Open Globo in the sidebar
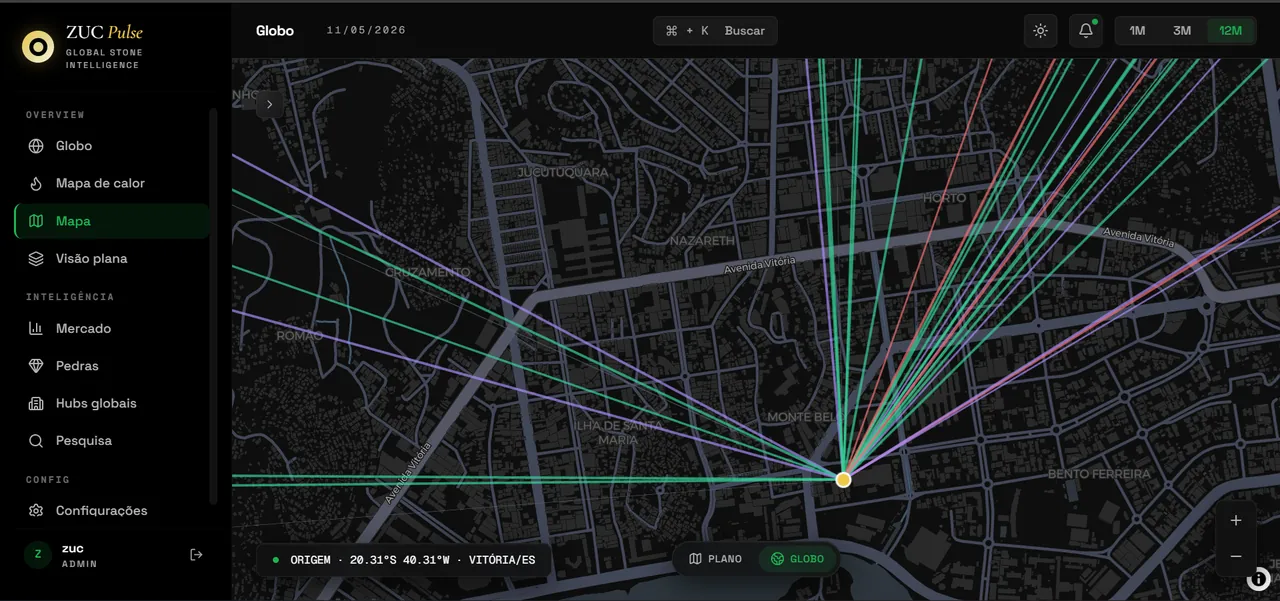The image size is (1280, 601). tap(112, 146)
